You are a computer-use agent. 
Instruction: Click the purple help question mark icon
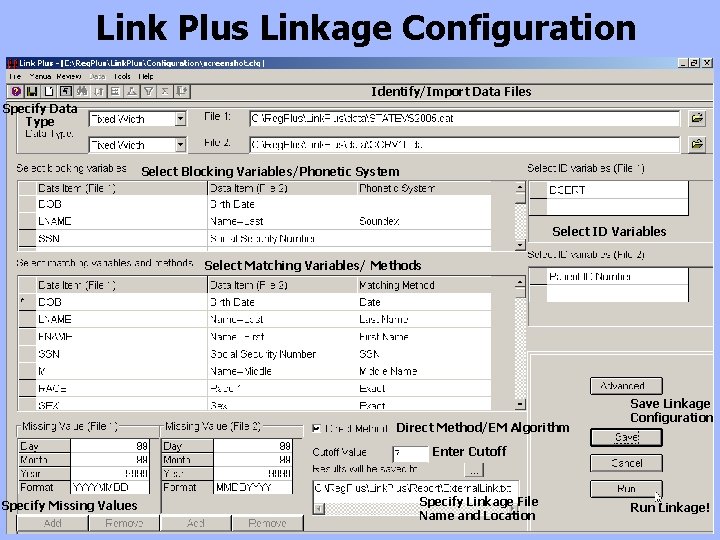point(16,91)
